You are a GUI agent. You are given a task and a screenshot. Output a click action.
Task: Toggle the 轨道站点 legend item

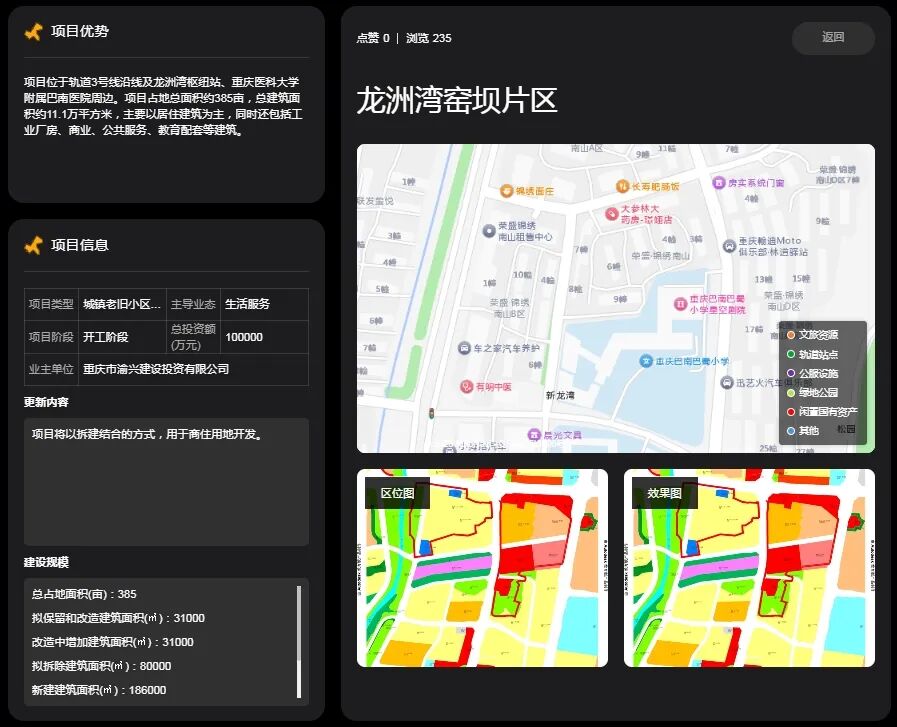pyautogui.click(x=813, y=355)
